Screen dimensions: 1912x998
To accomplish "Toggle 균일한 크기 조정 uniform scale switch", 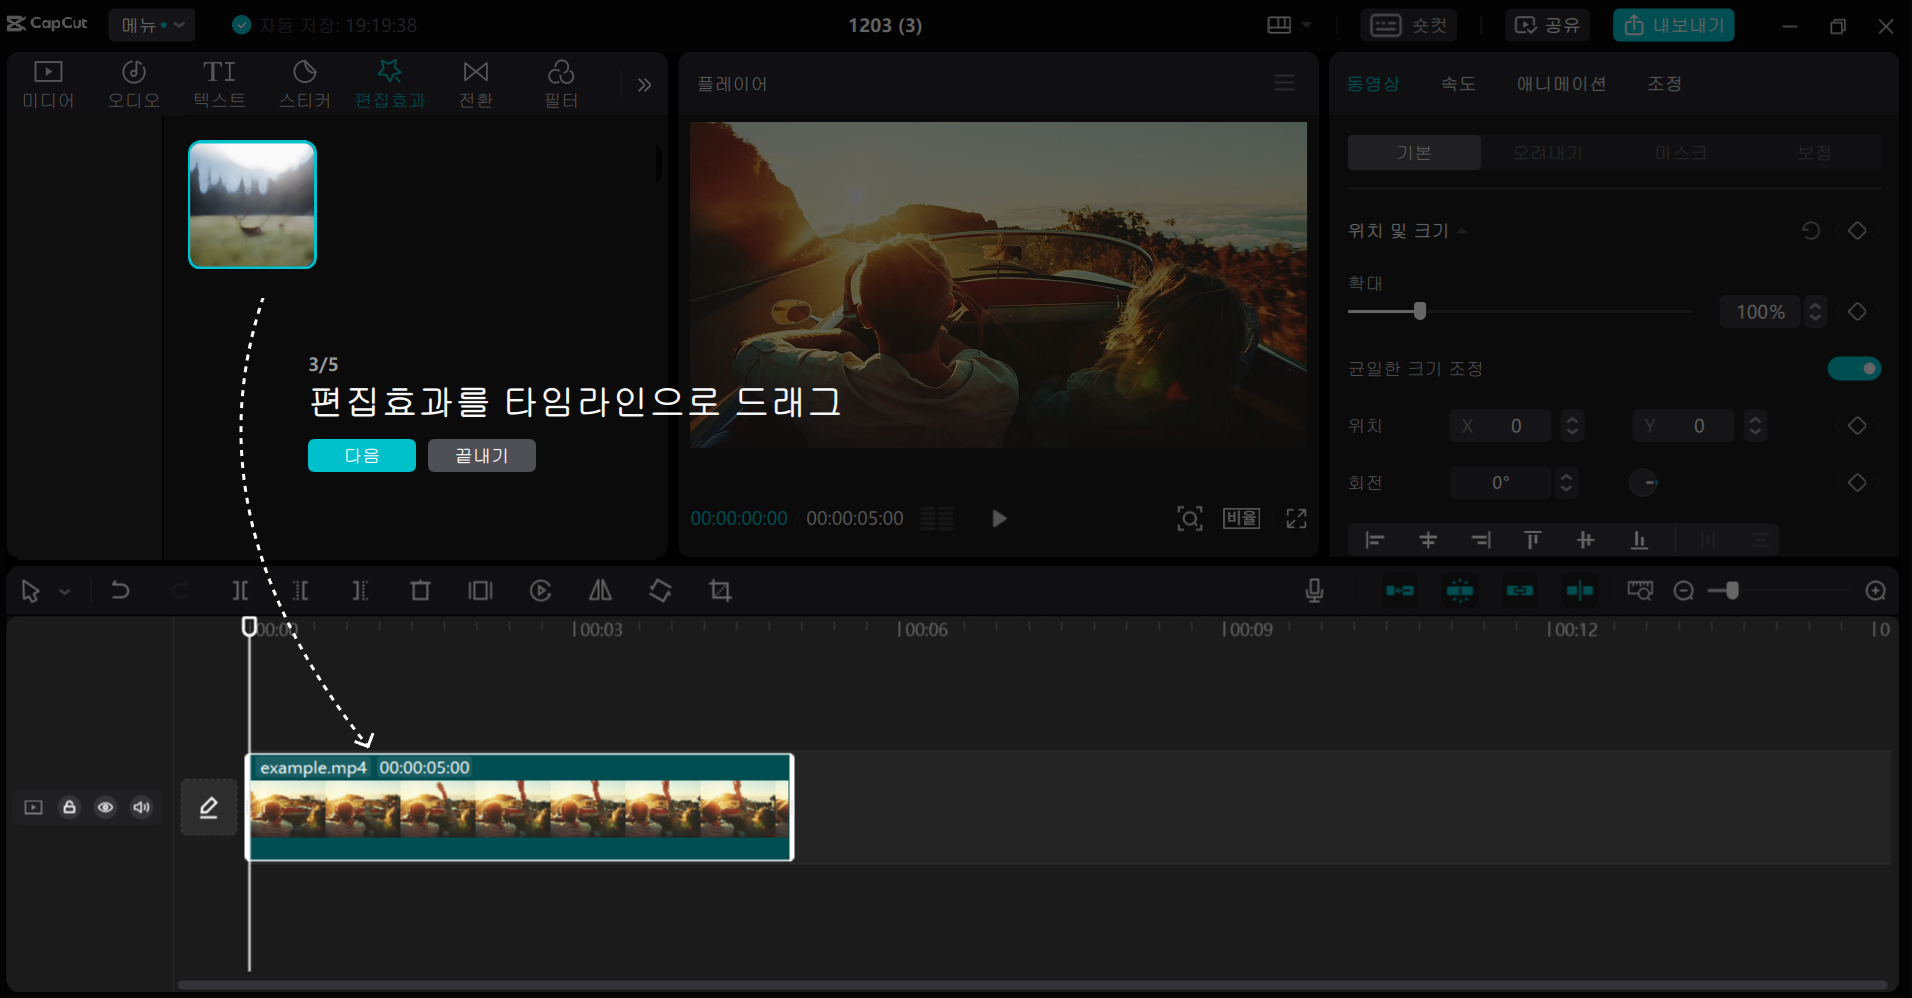I will [1854, 369].
